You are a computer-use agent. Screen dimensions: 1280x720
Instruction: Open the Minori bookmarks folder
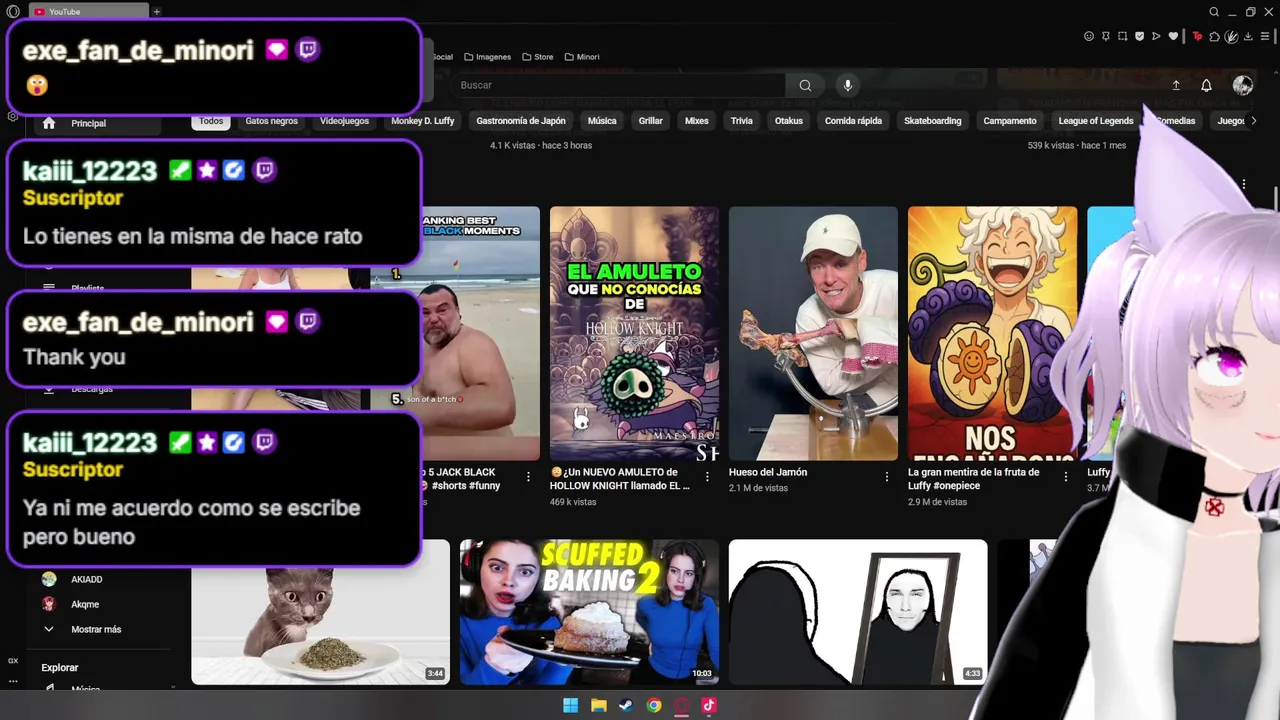(582, 57)
